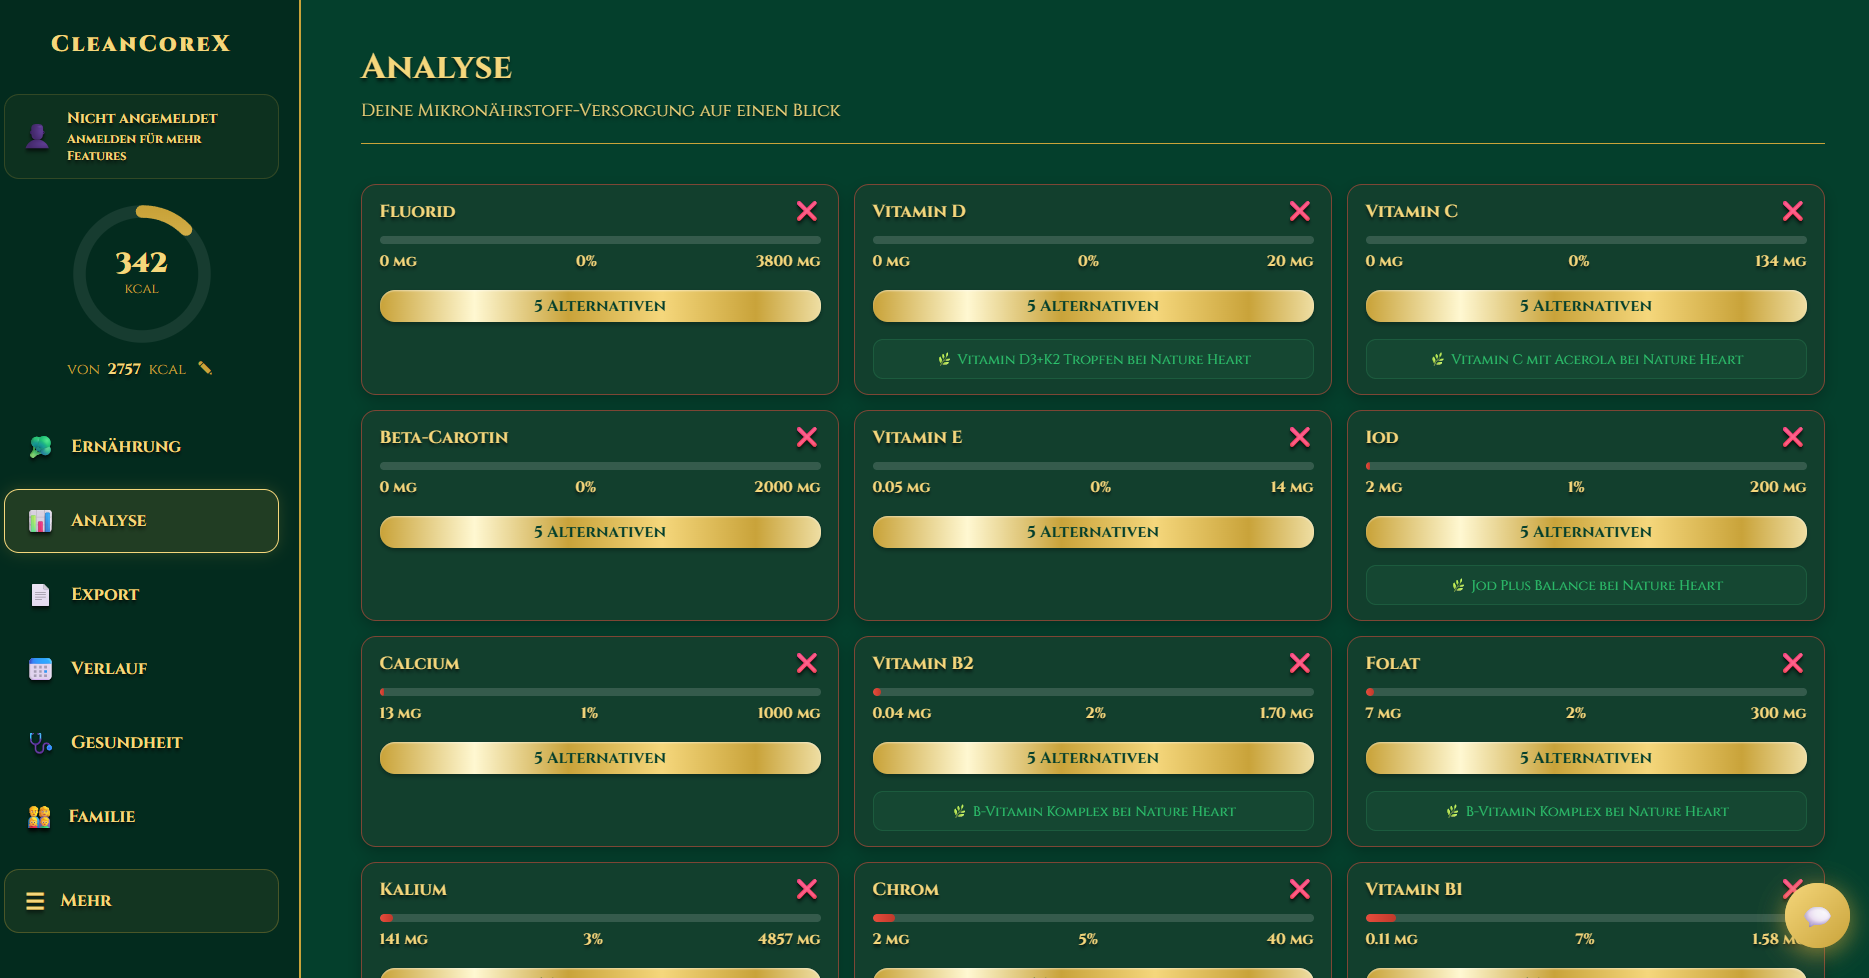
Task: Expand 5 Alternativen under Vitamin C
Action: (1586, 306)
